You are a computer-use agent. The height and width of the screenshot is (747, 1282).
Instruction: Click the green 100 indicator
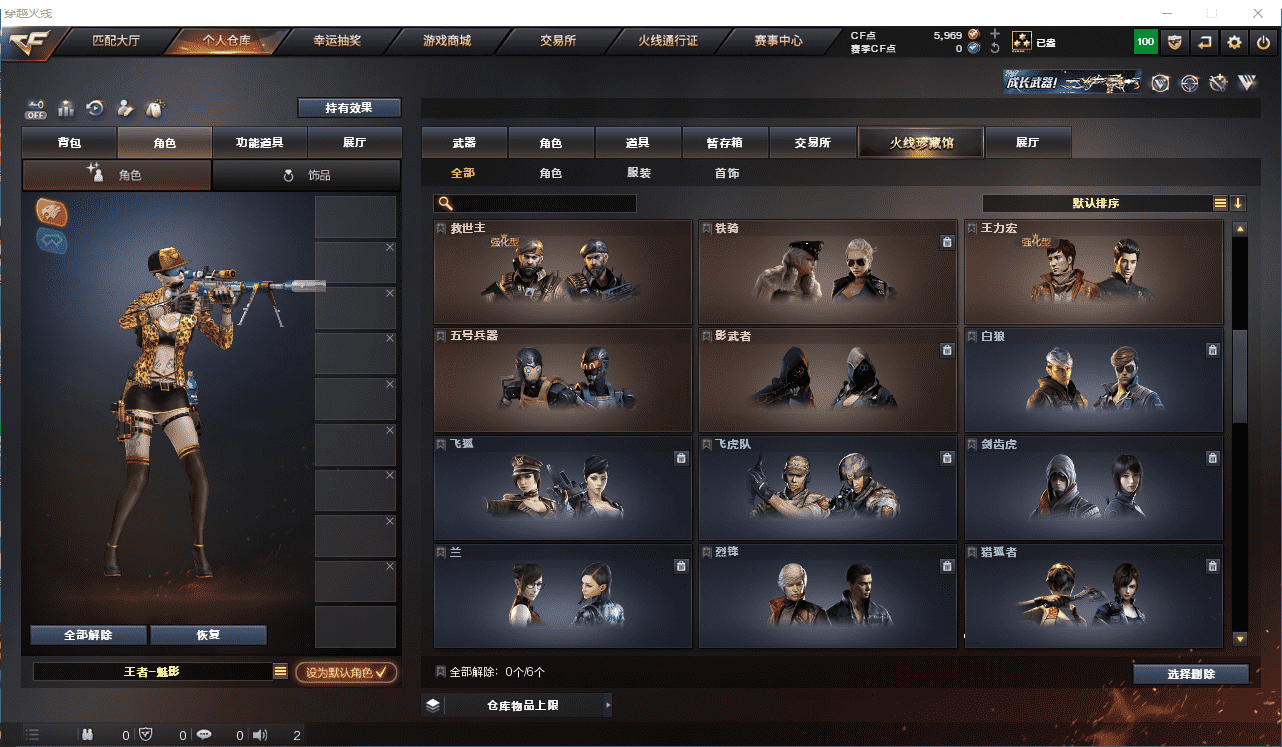coord(1146,42)
